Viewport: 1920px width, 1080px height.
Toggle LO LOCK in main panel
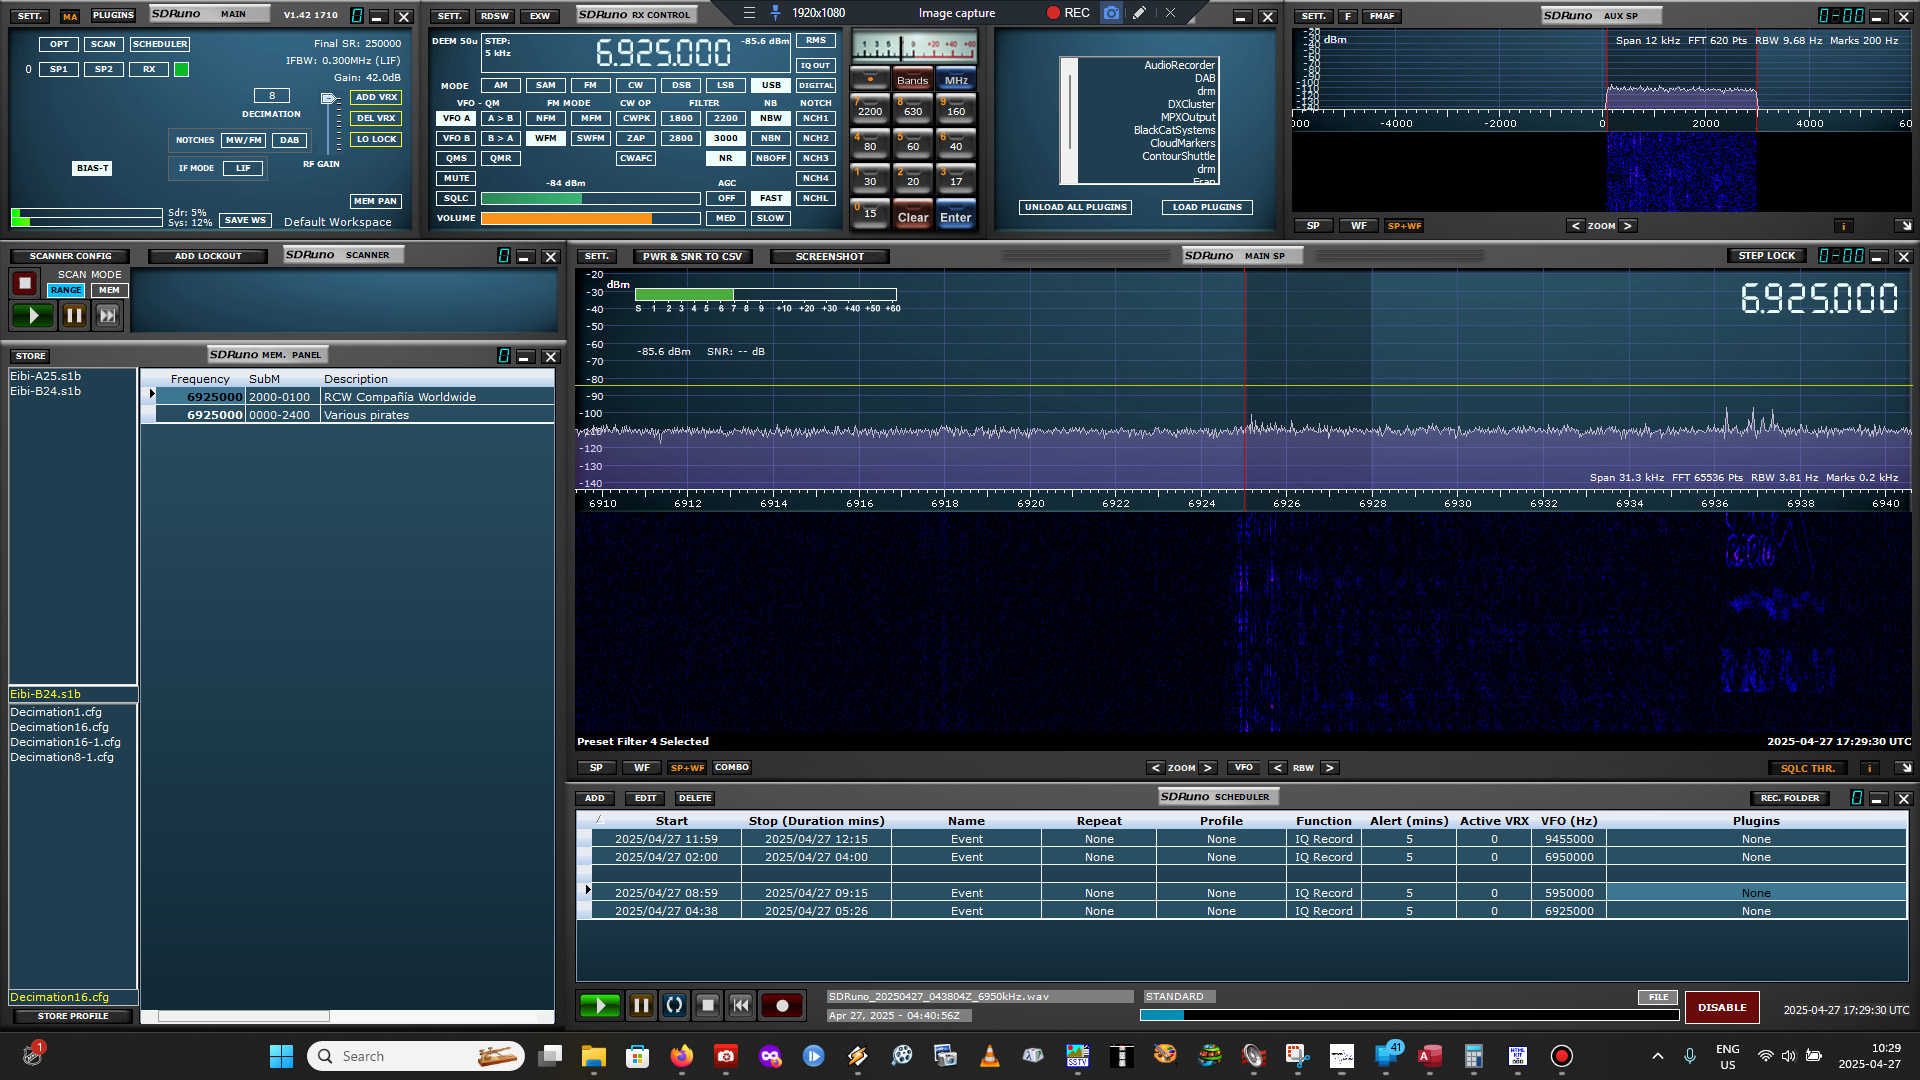tap(376, 139)
